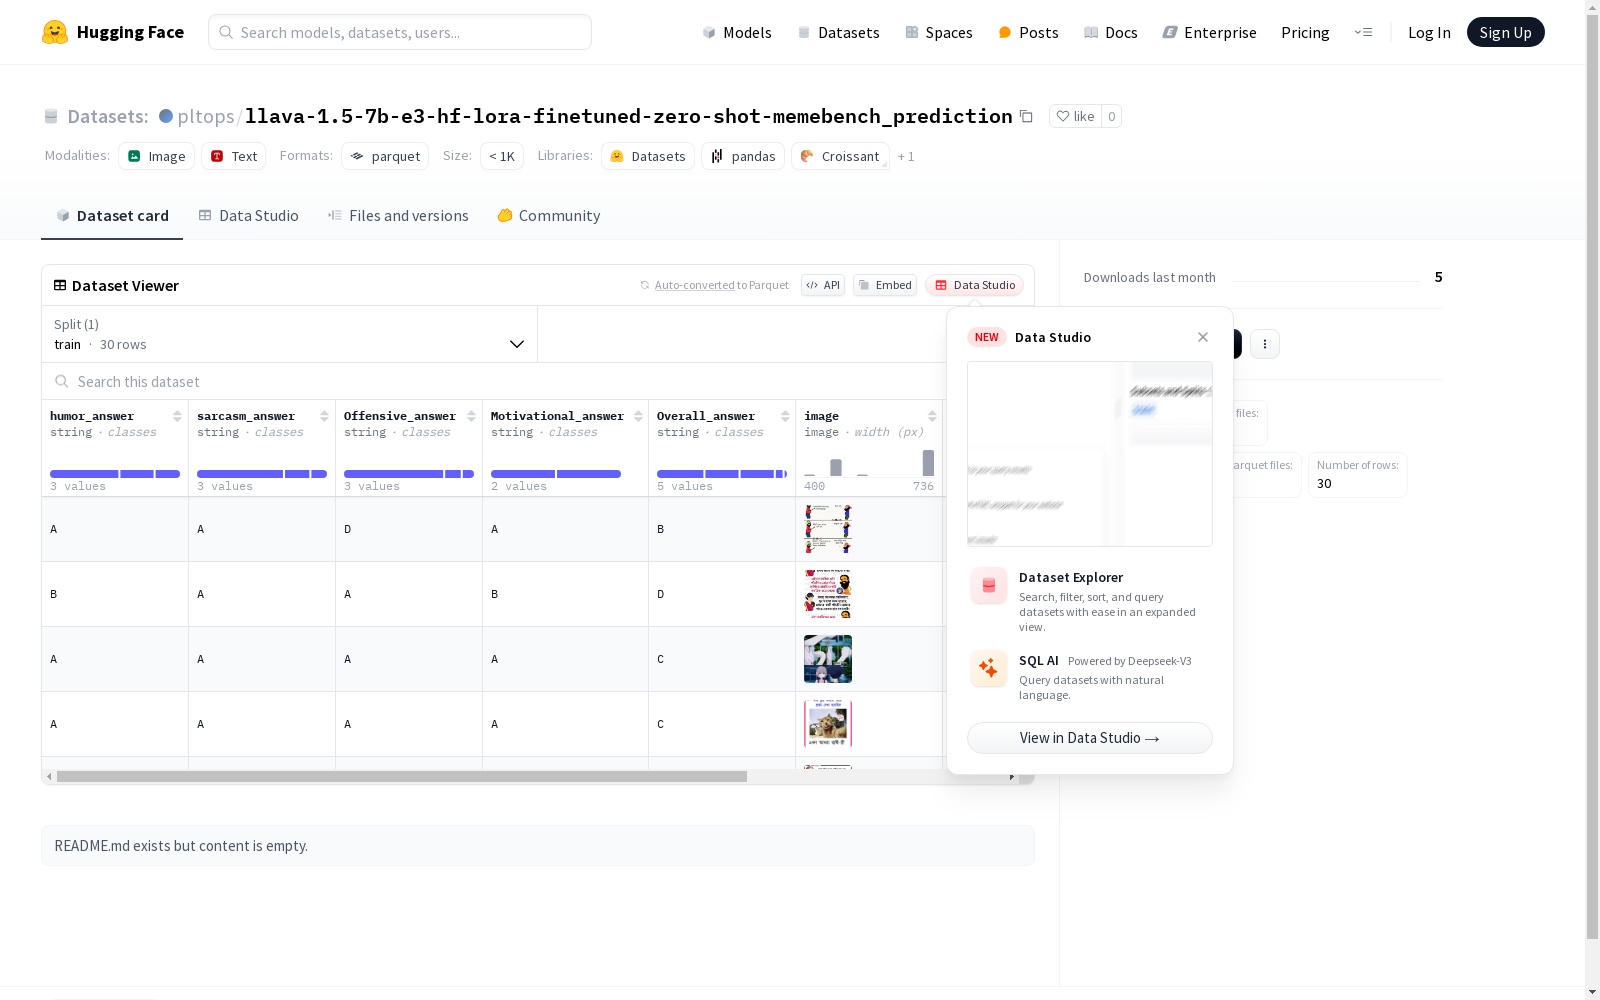
Task: Click the pandas library tag
Action: 743,156
